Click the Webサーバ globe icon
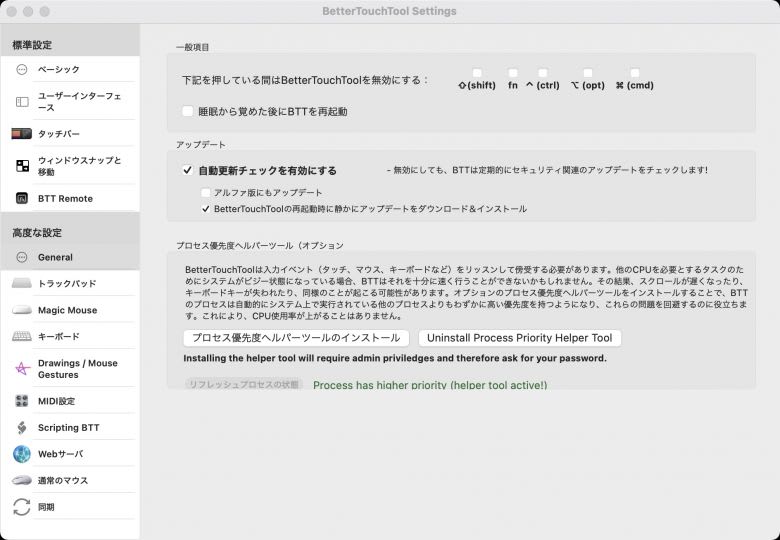 (22, 454)
